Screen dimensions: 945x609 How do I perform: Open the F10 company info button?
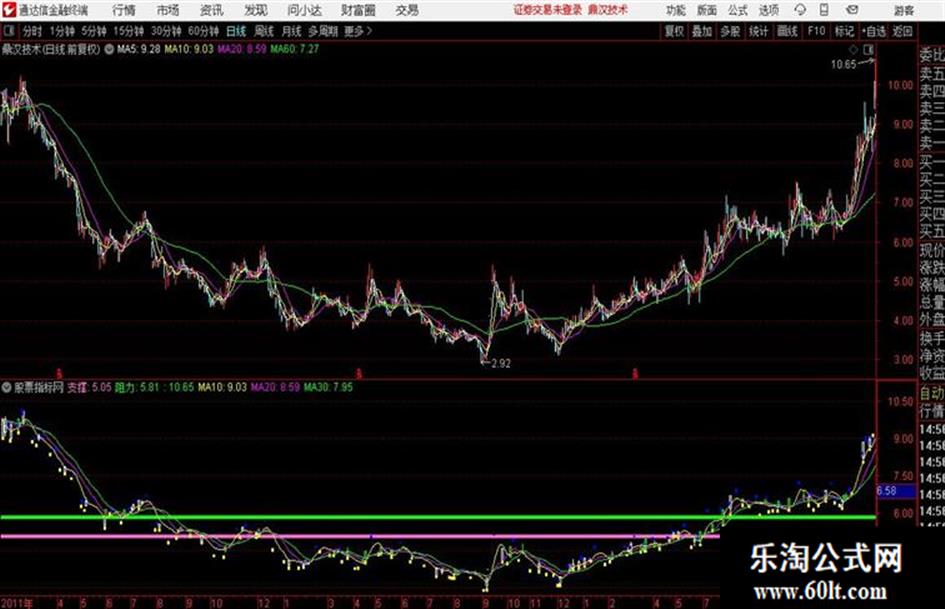[x=816, y=31]
